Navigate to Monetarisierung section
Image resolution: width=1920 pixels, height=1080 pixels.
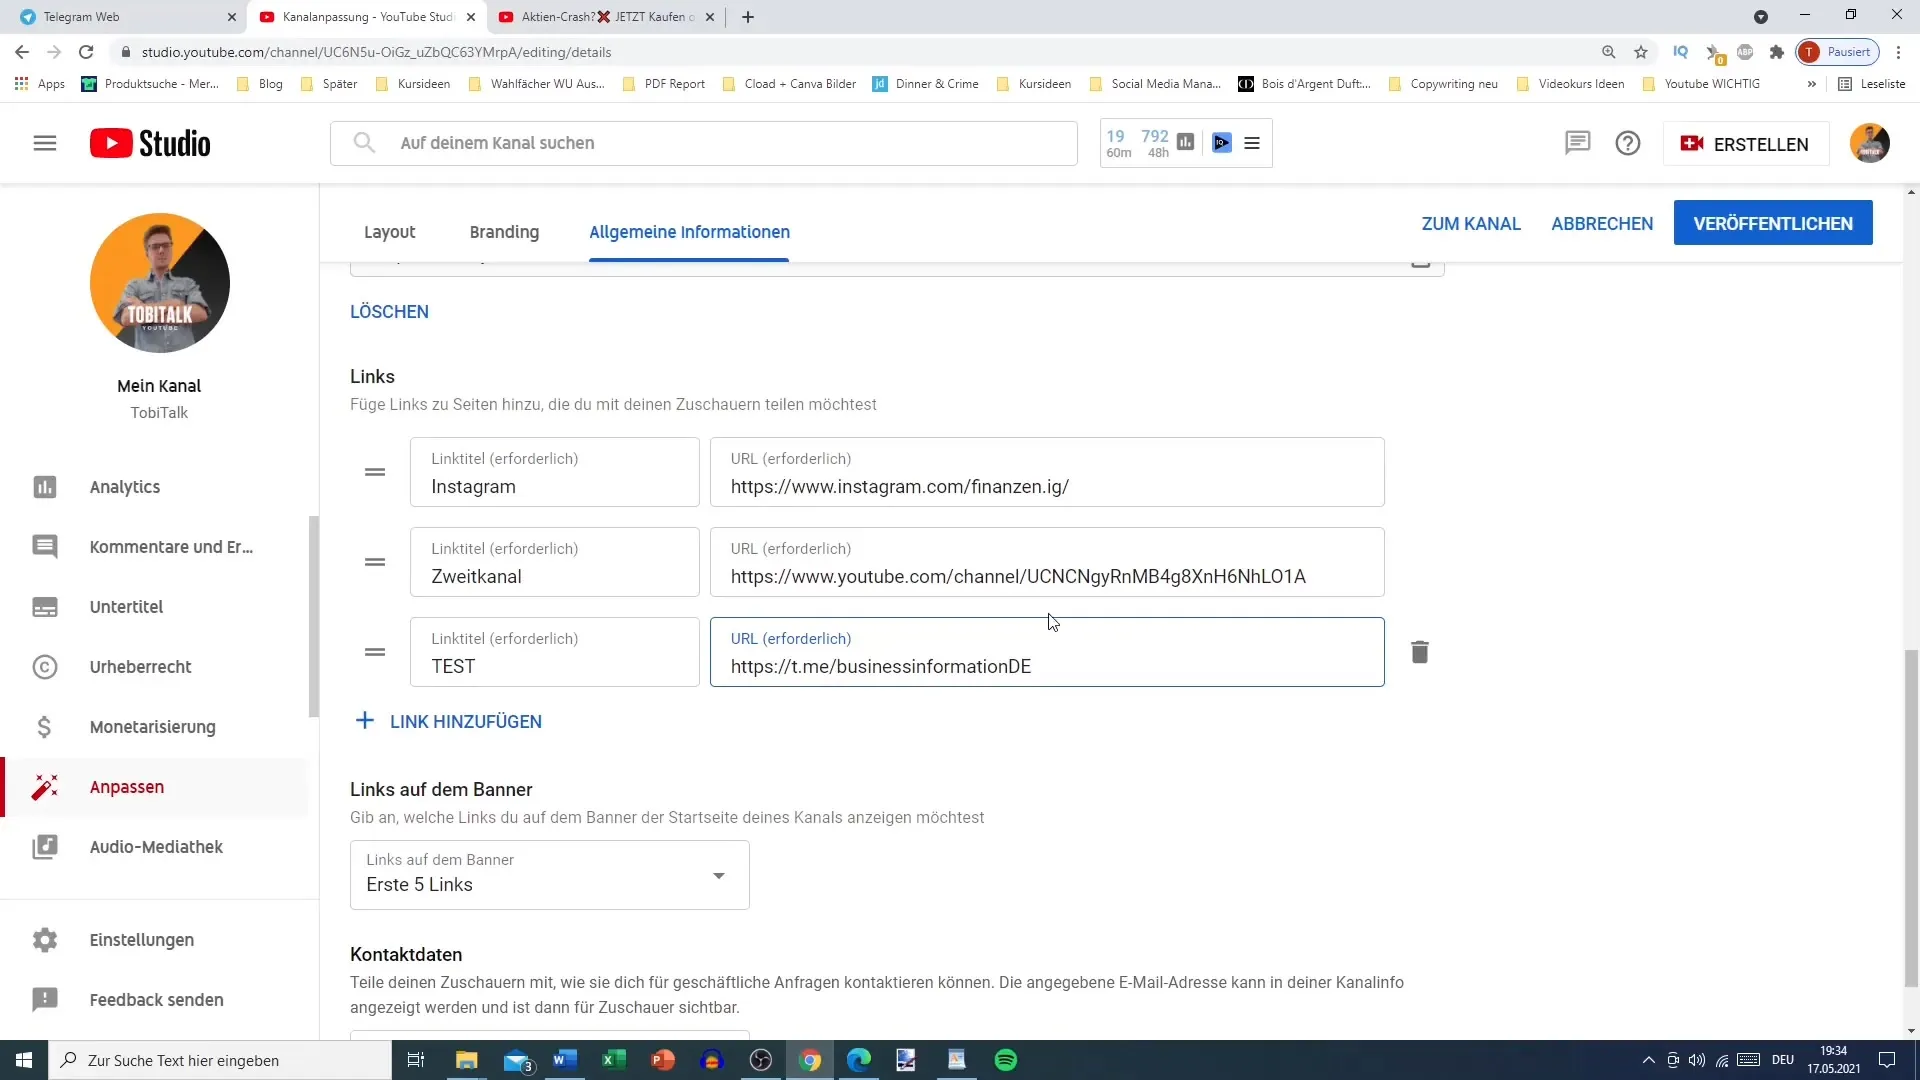tap(153, 727)
